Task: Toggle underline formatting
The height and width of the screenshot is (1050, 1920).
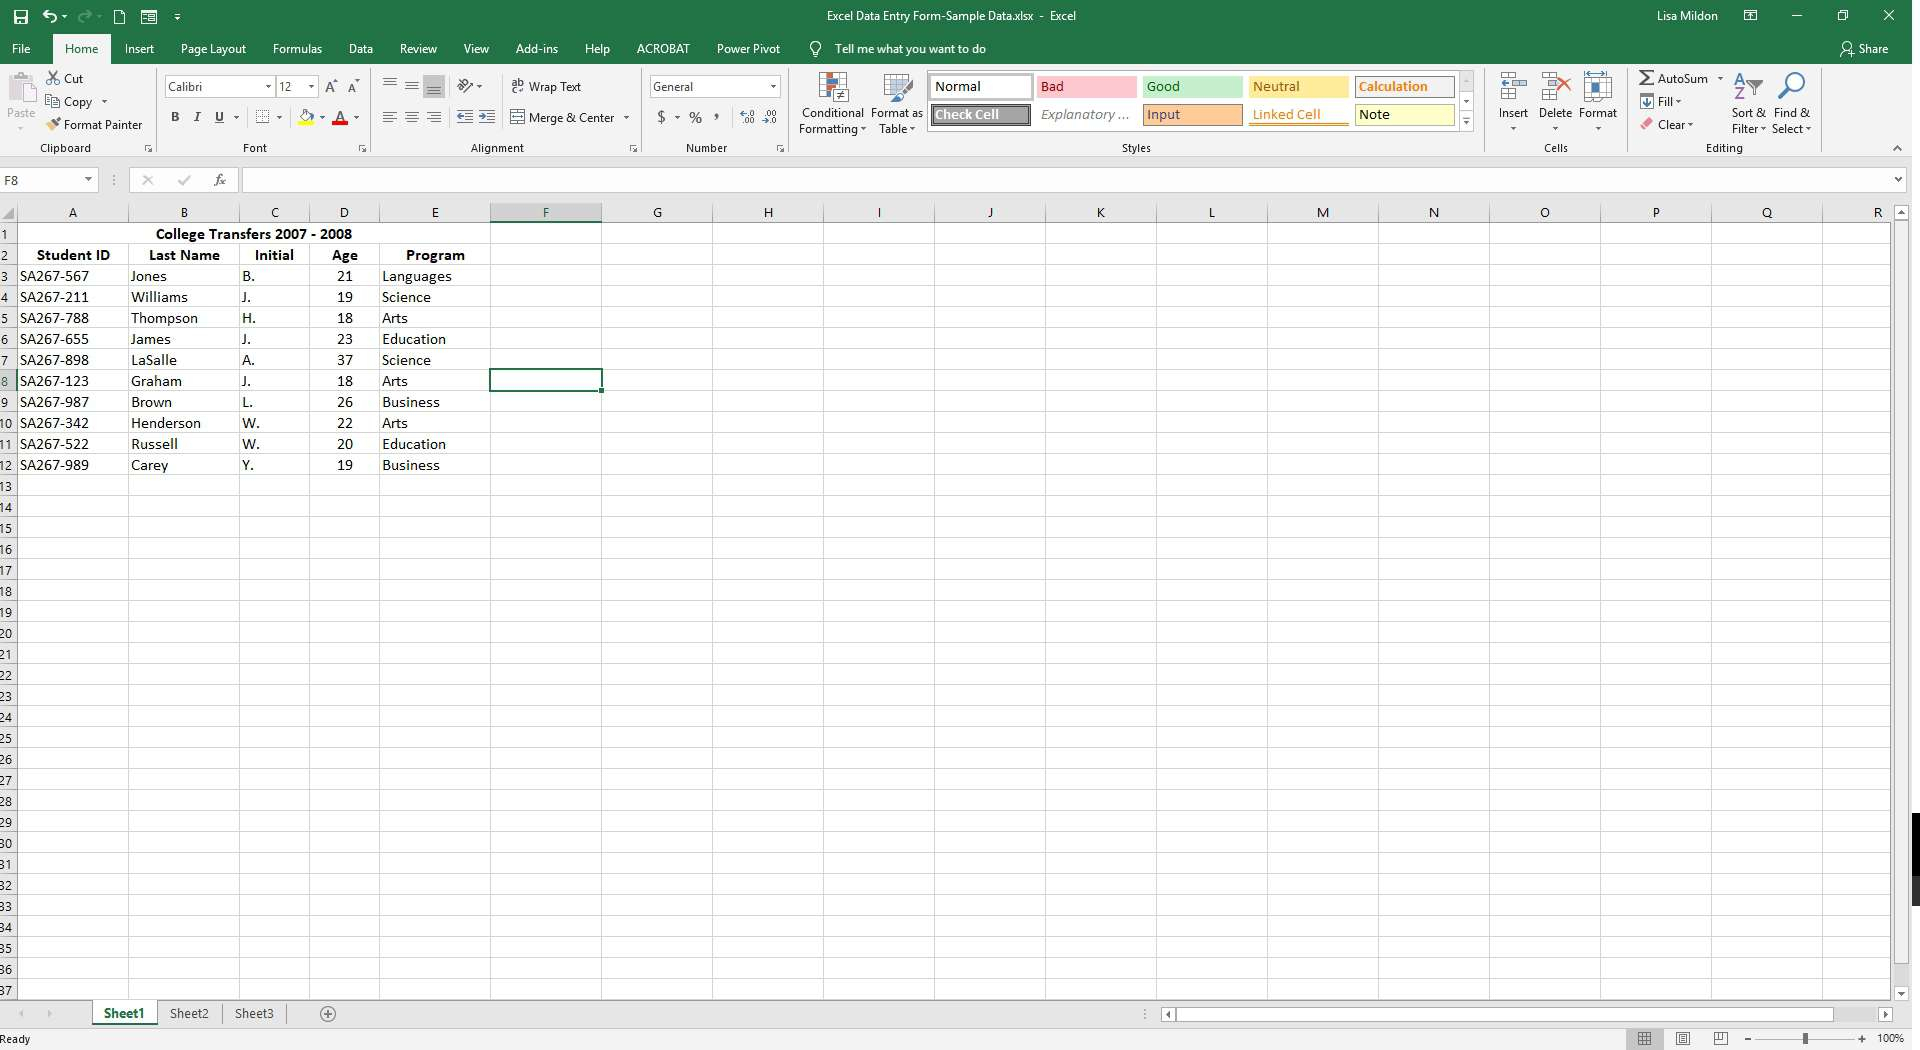Action: tap(218, 117)
